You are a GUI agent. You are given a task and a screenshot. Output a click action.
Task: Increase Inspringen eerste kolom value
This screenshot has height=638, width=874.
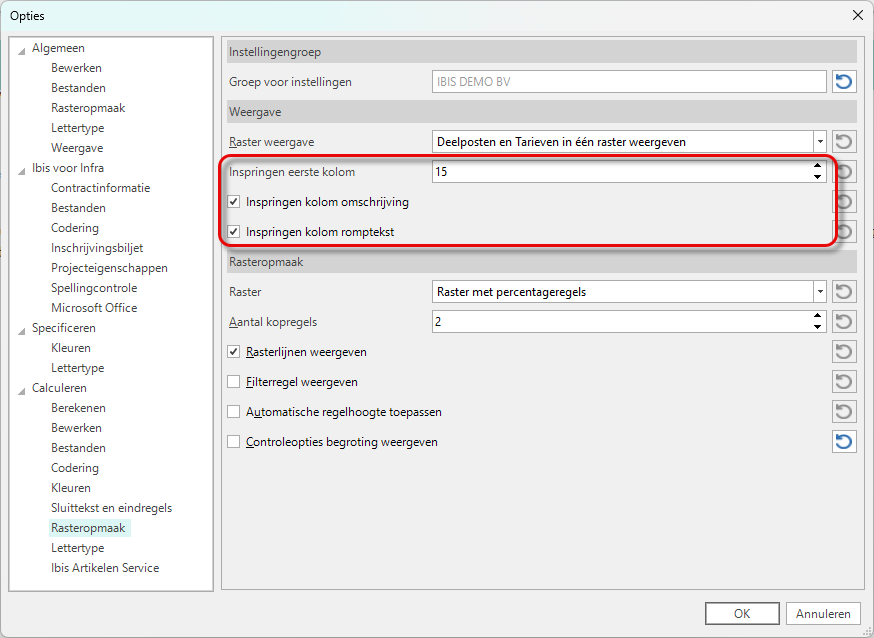point(818,167)
